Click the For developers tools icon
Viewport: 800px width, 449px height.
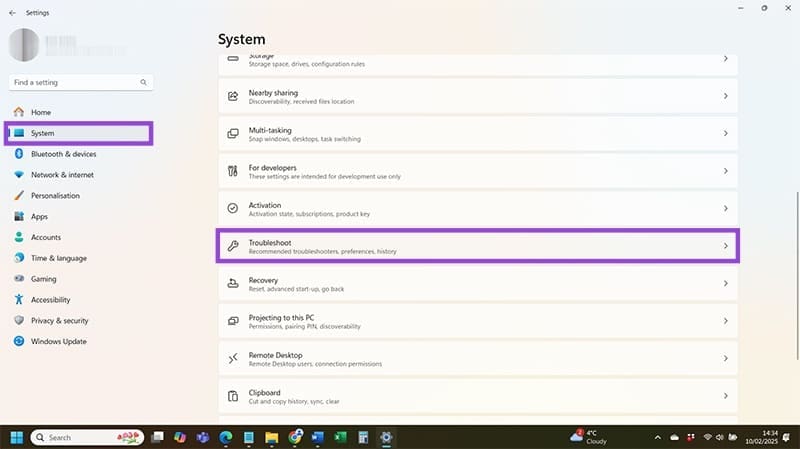coord(233,171)
